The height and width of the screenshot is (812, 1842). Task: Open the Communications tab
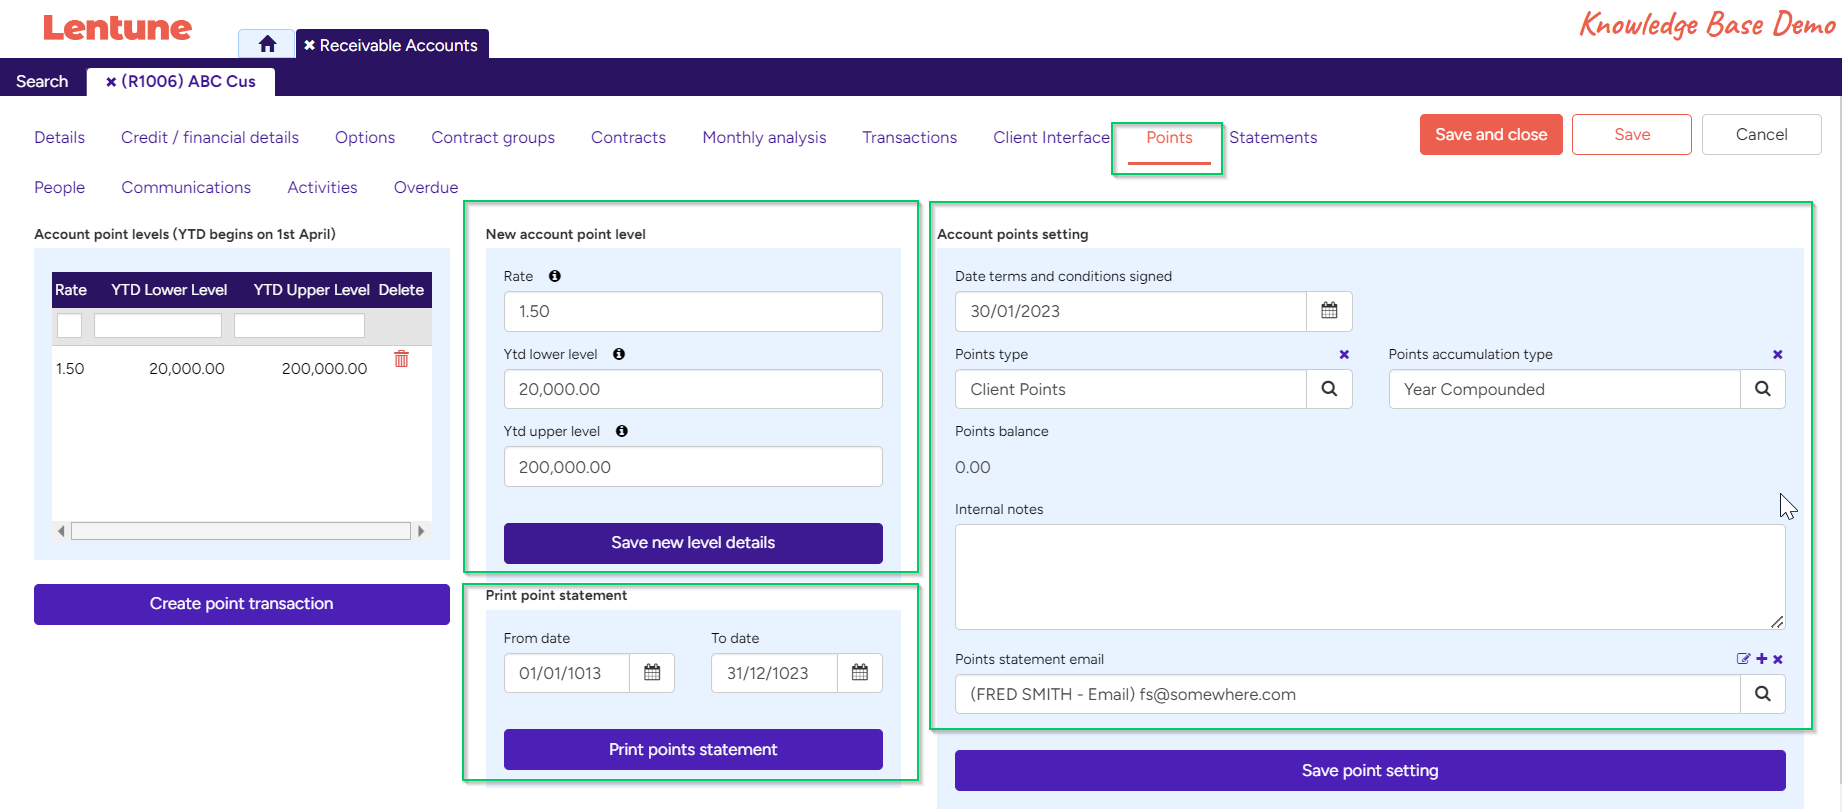point(186,188)
